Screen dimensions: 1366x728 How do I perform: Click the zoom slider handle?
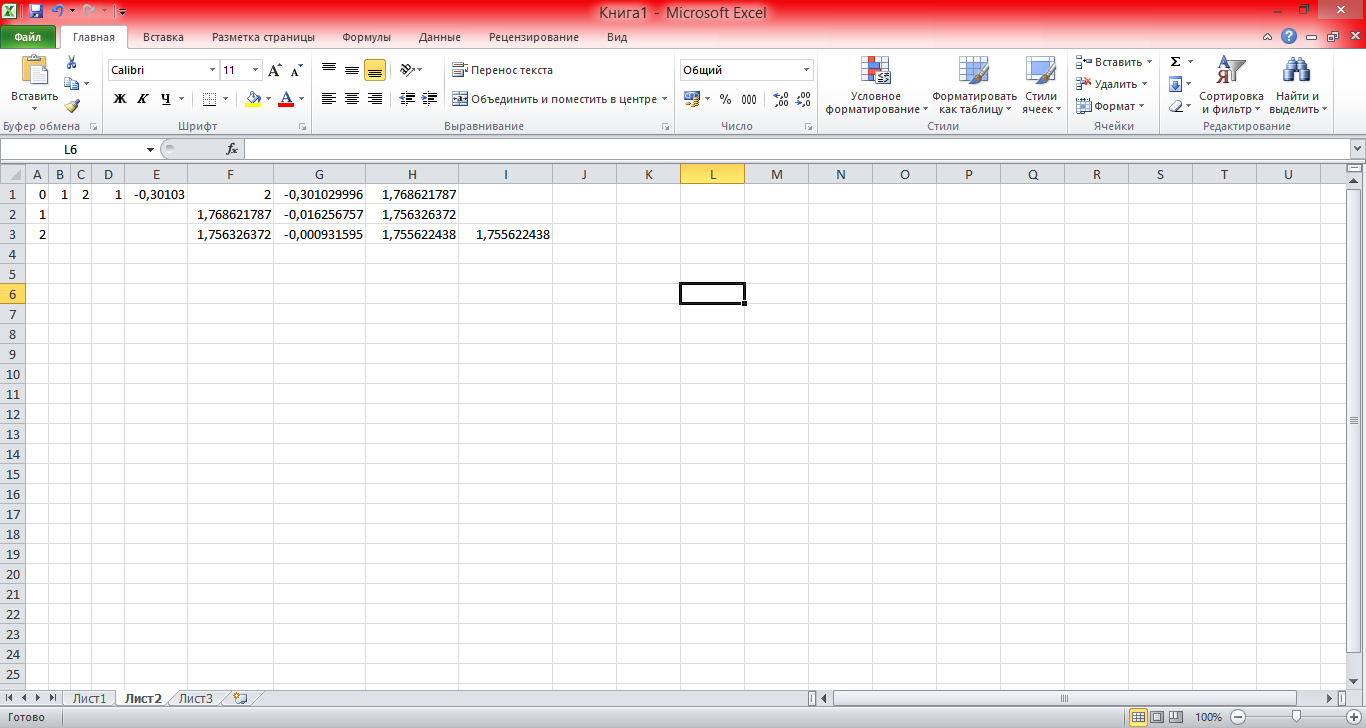coord(1296,717)
